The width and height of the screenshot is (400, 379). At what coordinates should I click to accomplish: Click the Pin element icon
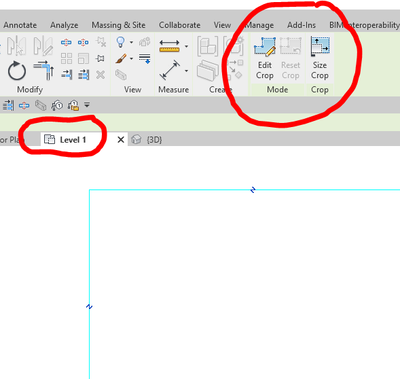(x=100, y=59)
